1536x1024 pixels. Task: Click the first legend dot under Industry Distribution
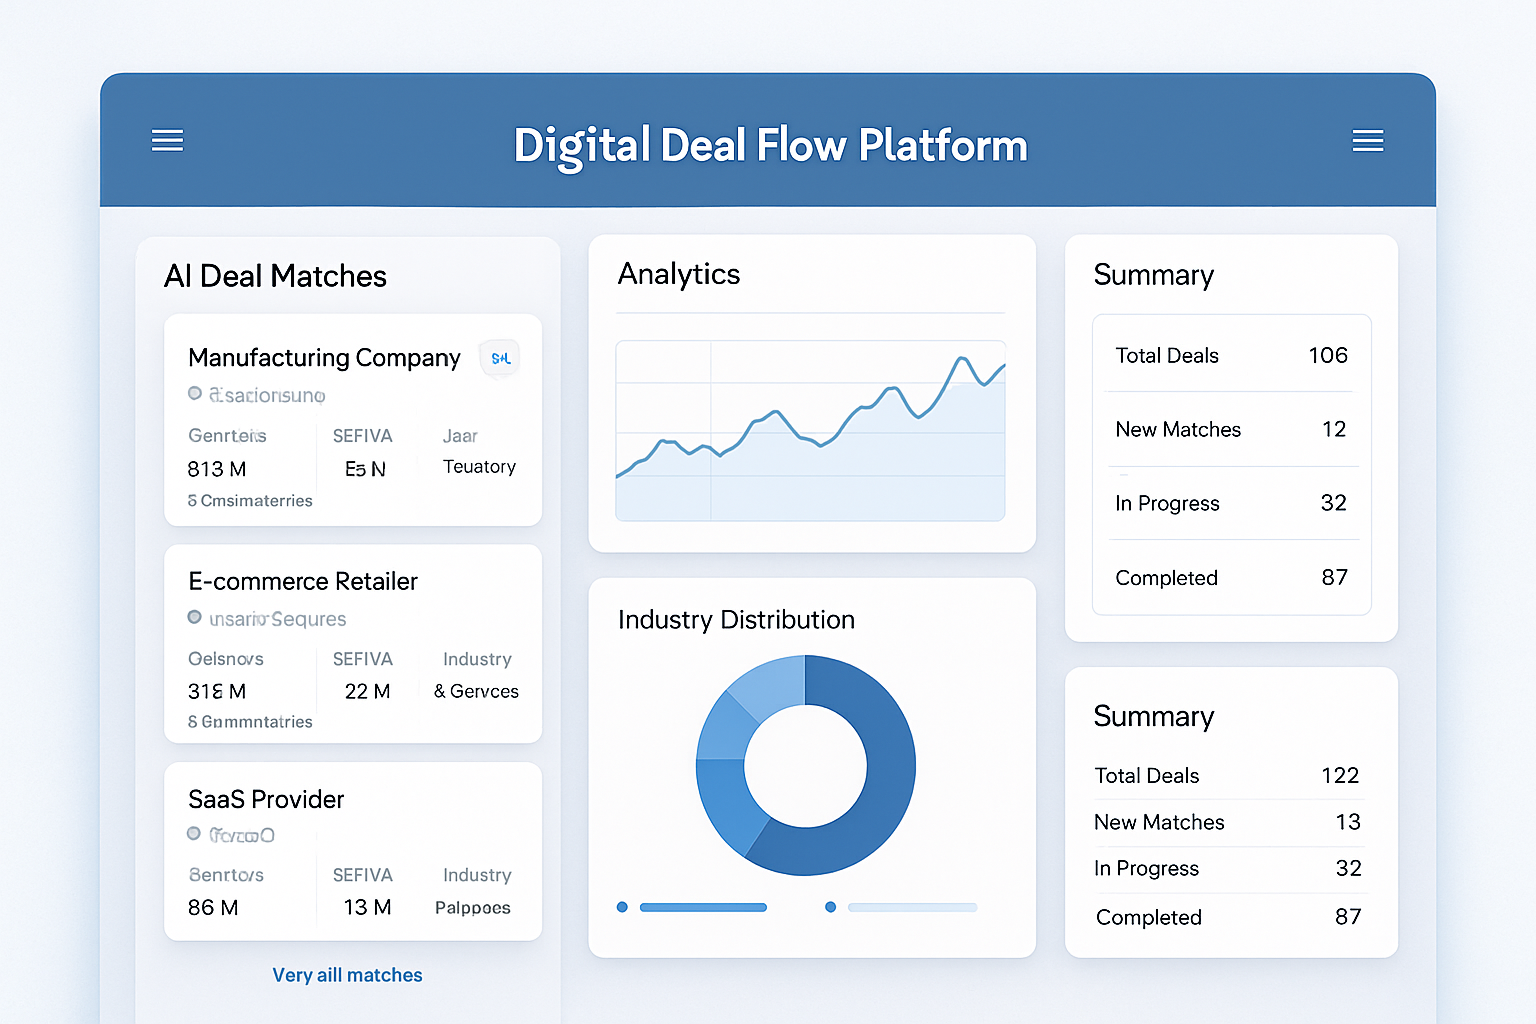(622, 907)
